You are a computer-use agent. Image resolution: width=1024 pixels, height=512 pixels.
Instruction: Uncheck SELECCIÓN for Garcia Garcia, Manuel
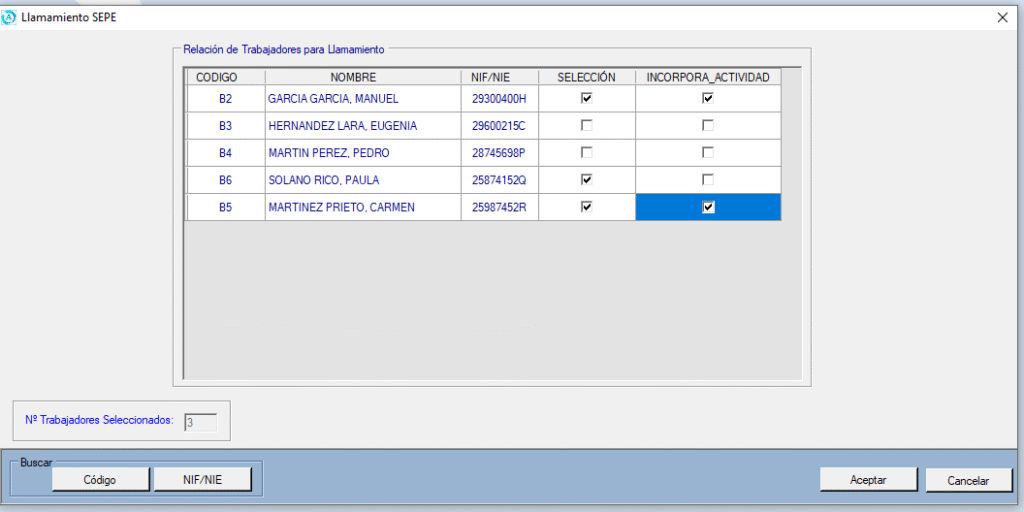coord(587,98)
